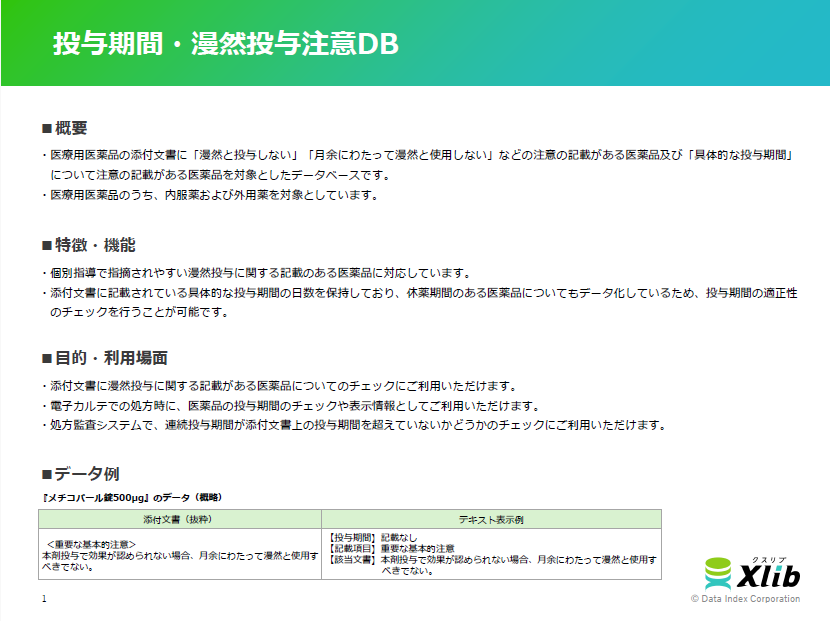Select the ■特徴・機能 heading

coord(89,245)
